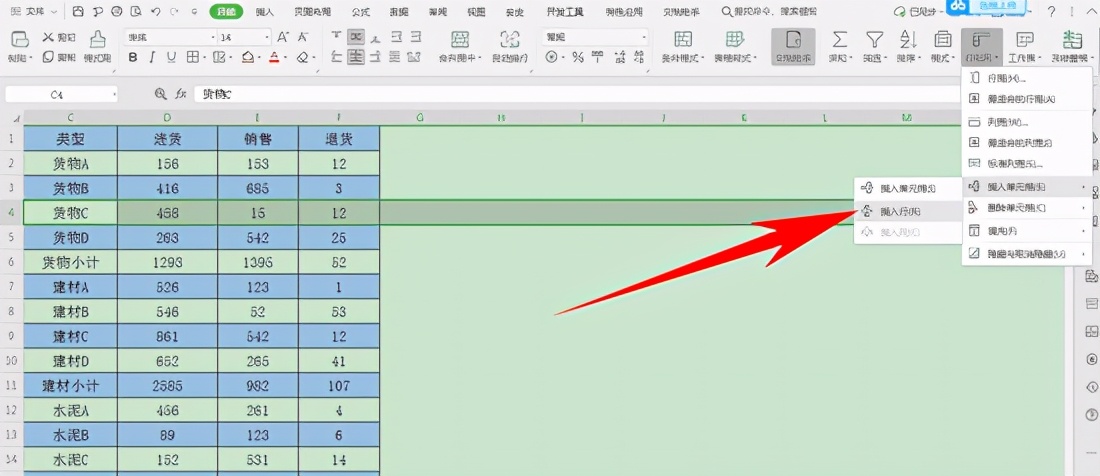Choose Column Width in the dropdown menu
This screenshot has width=1100, height=476.
pyautogui.click(x=1028, y=122)
